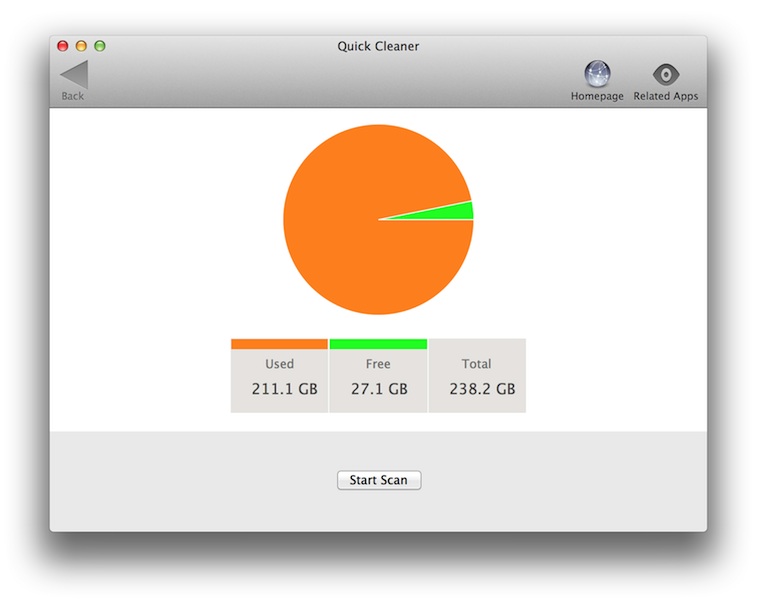
Task: Click the Related Apps text label
Action: 666,97
